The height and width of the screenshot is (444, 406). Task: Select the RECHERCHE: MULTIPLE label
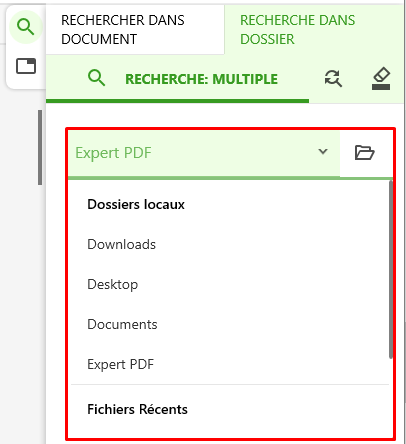[x=201, y=79]
